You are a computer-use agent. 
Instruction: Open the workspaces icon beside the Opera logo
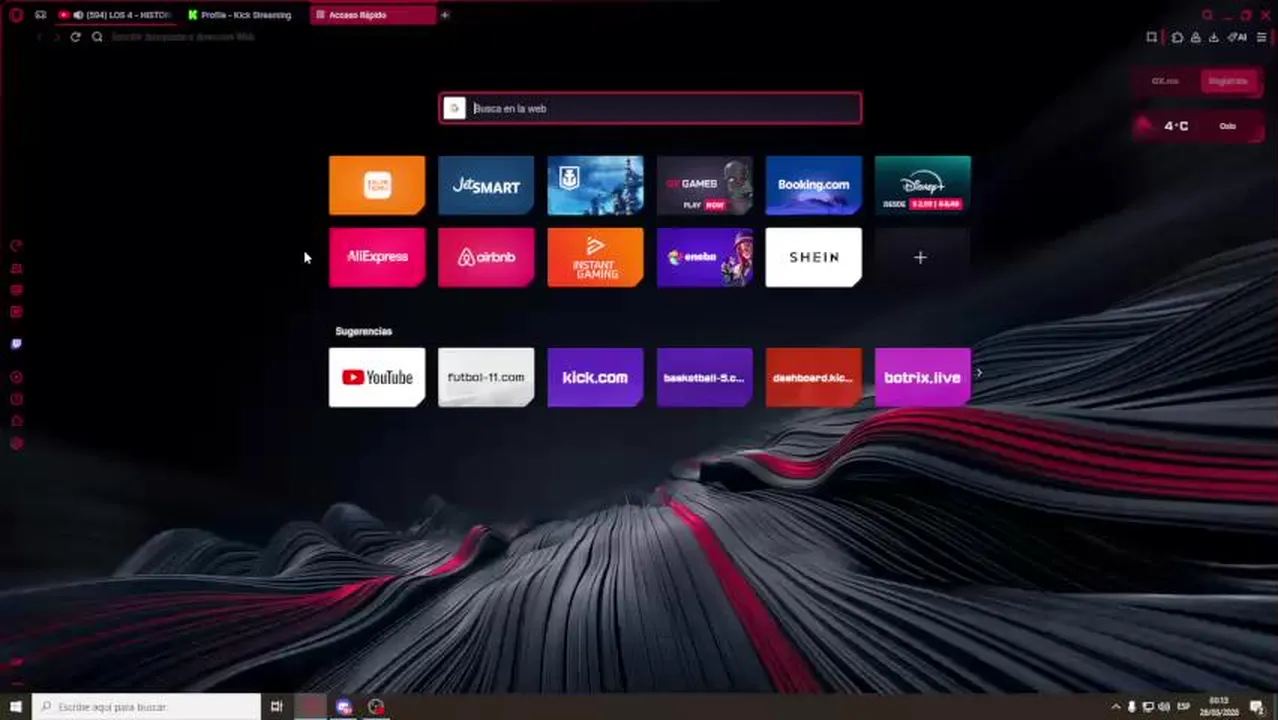[40, 15]
